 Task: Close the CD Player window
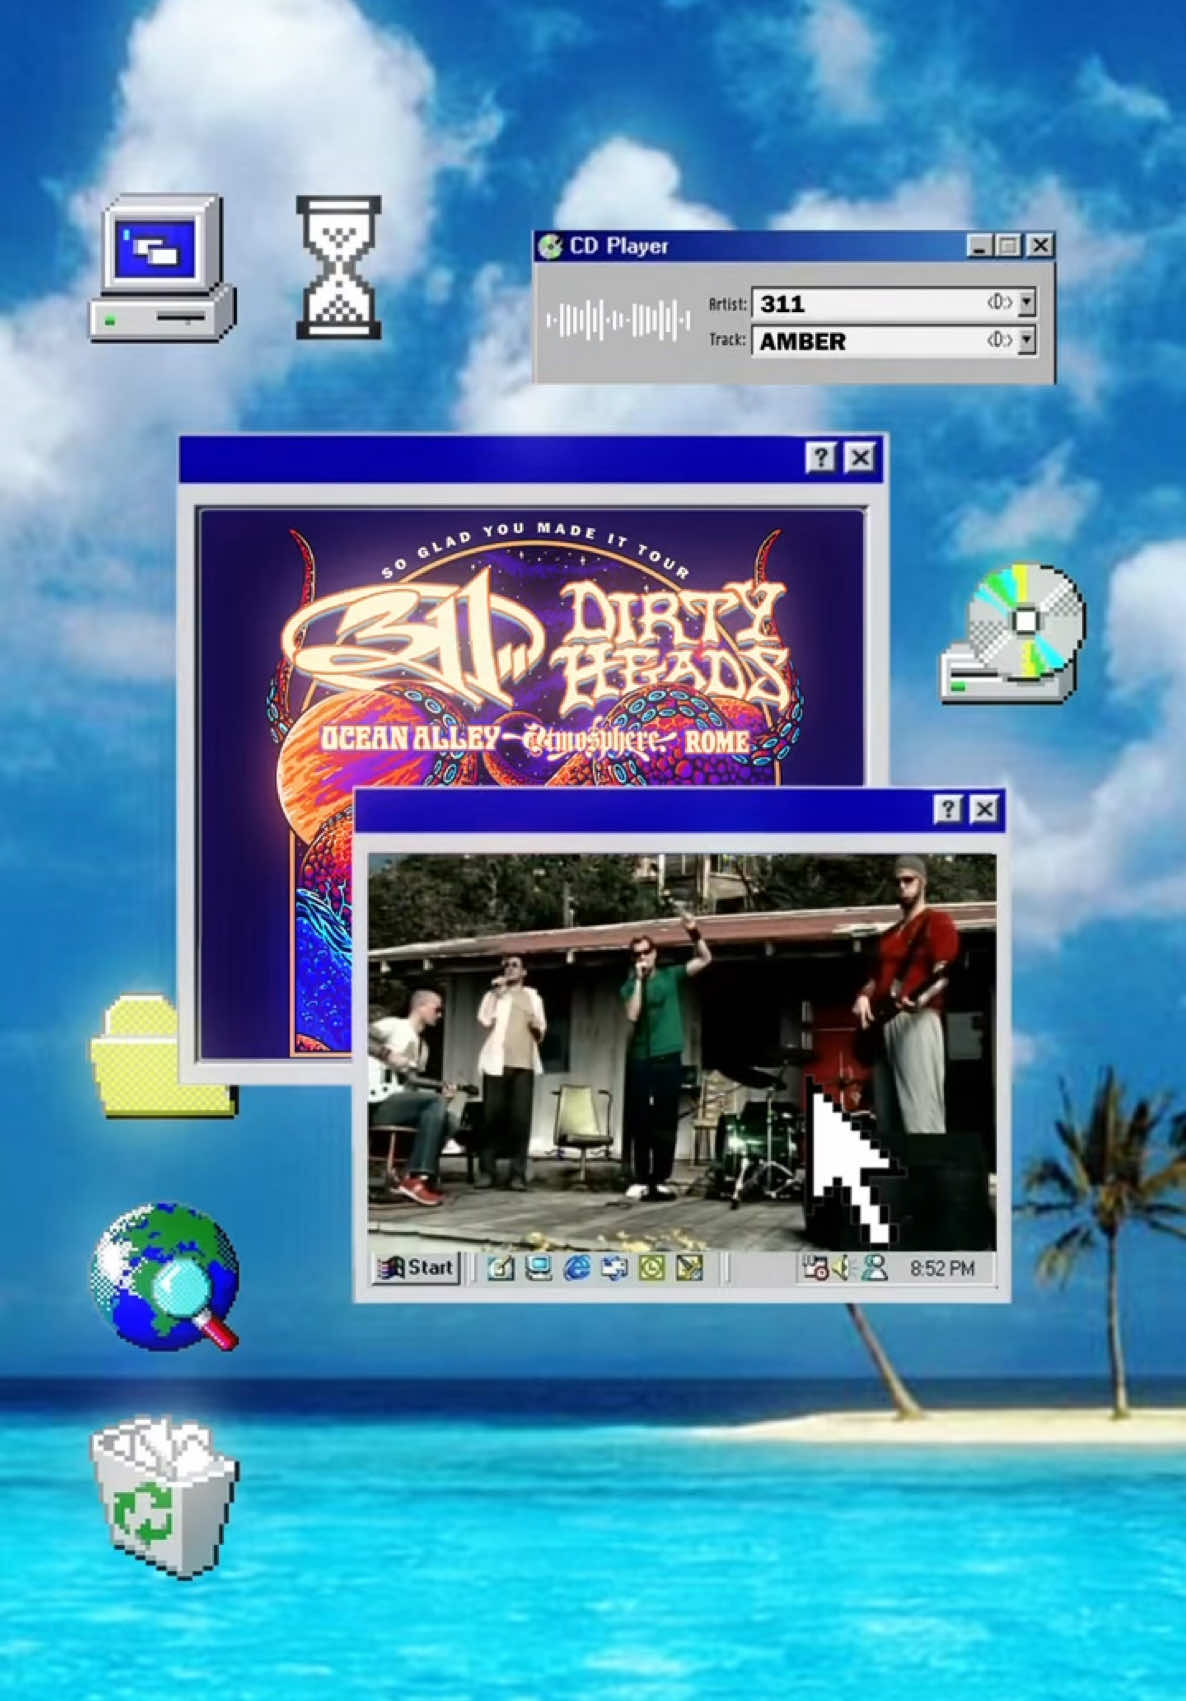[x=1040, y=245]
